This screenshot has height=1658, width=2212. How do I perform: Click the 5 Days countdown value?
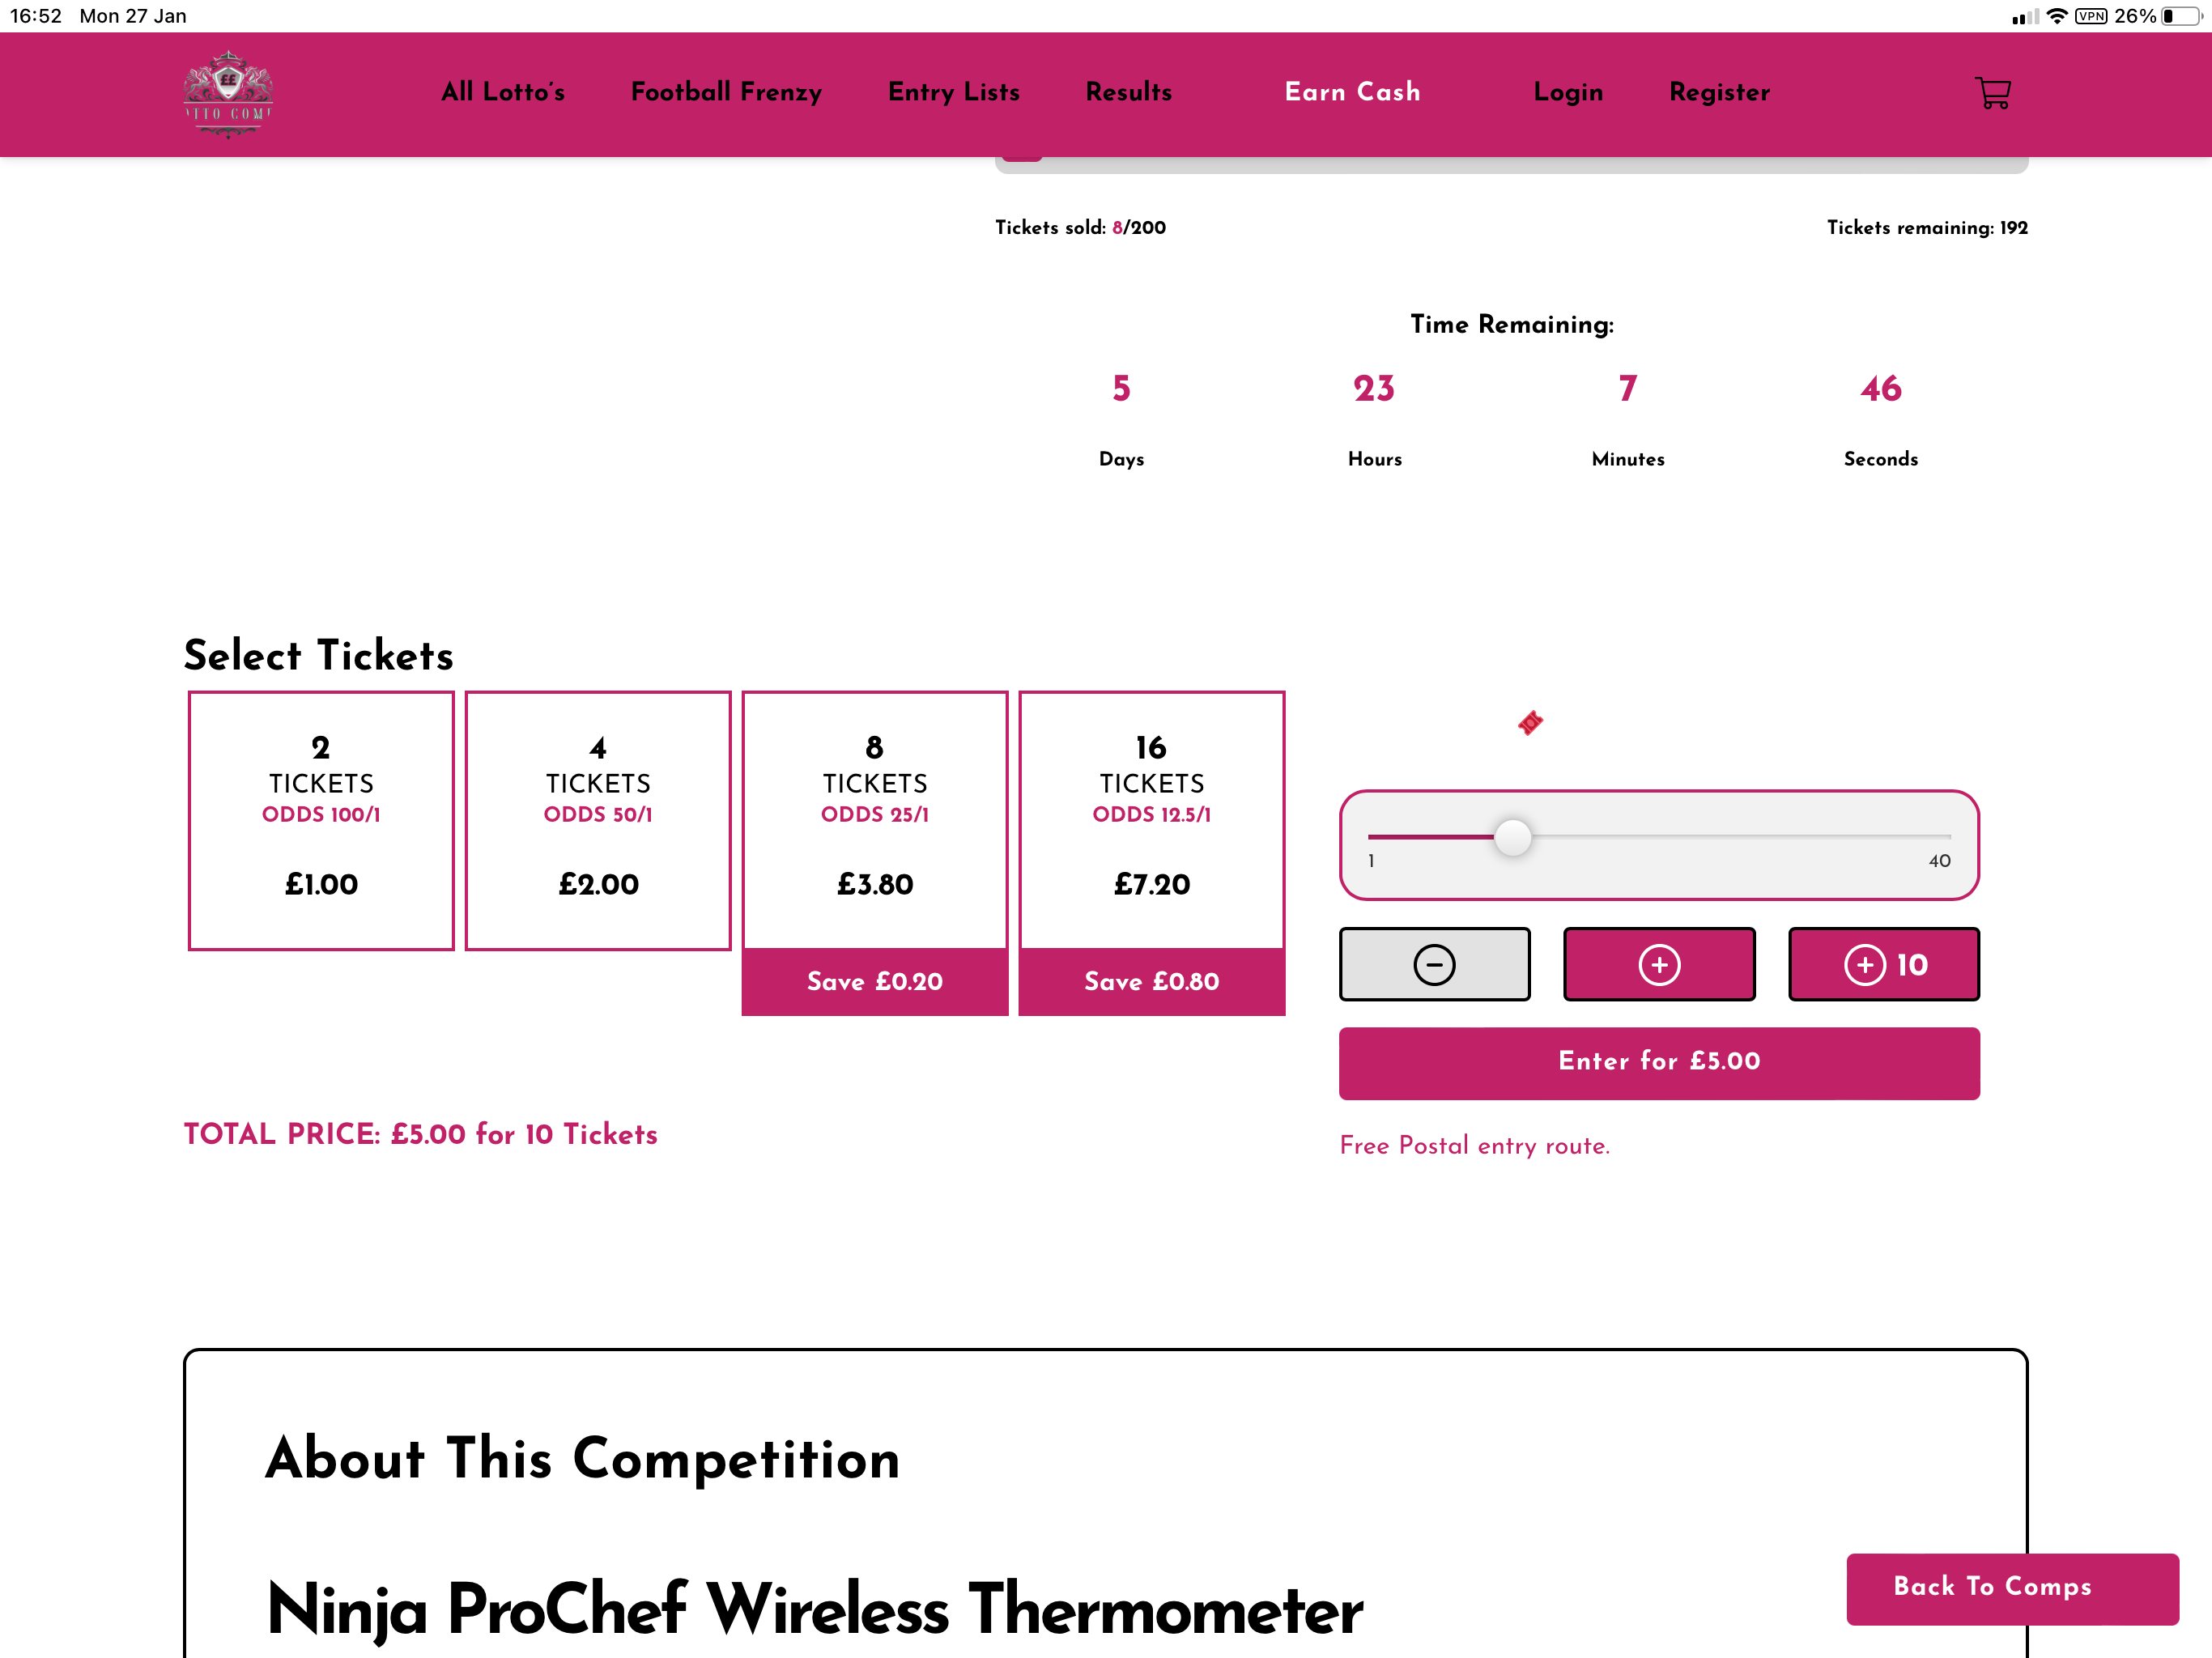click(1121, 388)
